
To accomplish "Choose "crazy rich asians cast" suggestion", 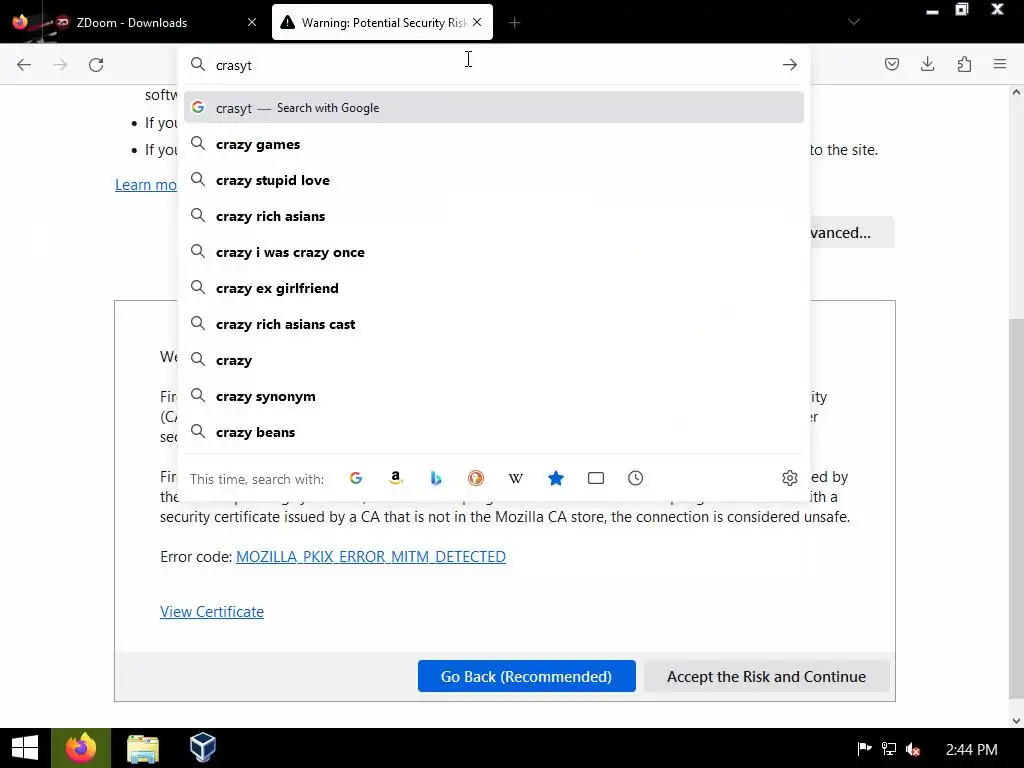I will [494, 324].
